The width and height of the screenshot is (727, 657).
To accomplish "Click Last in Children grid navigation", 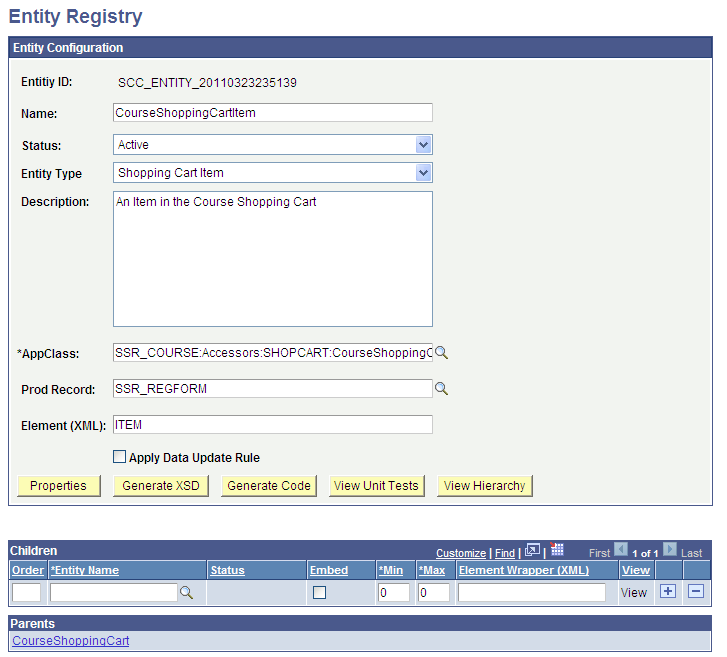I will [x=691, y=553].
